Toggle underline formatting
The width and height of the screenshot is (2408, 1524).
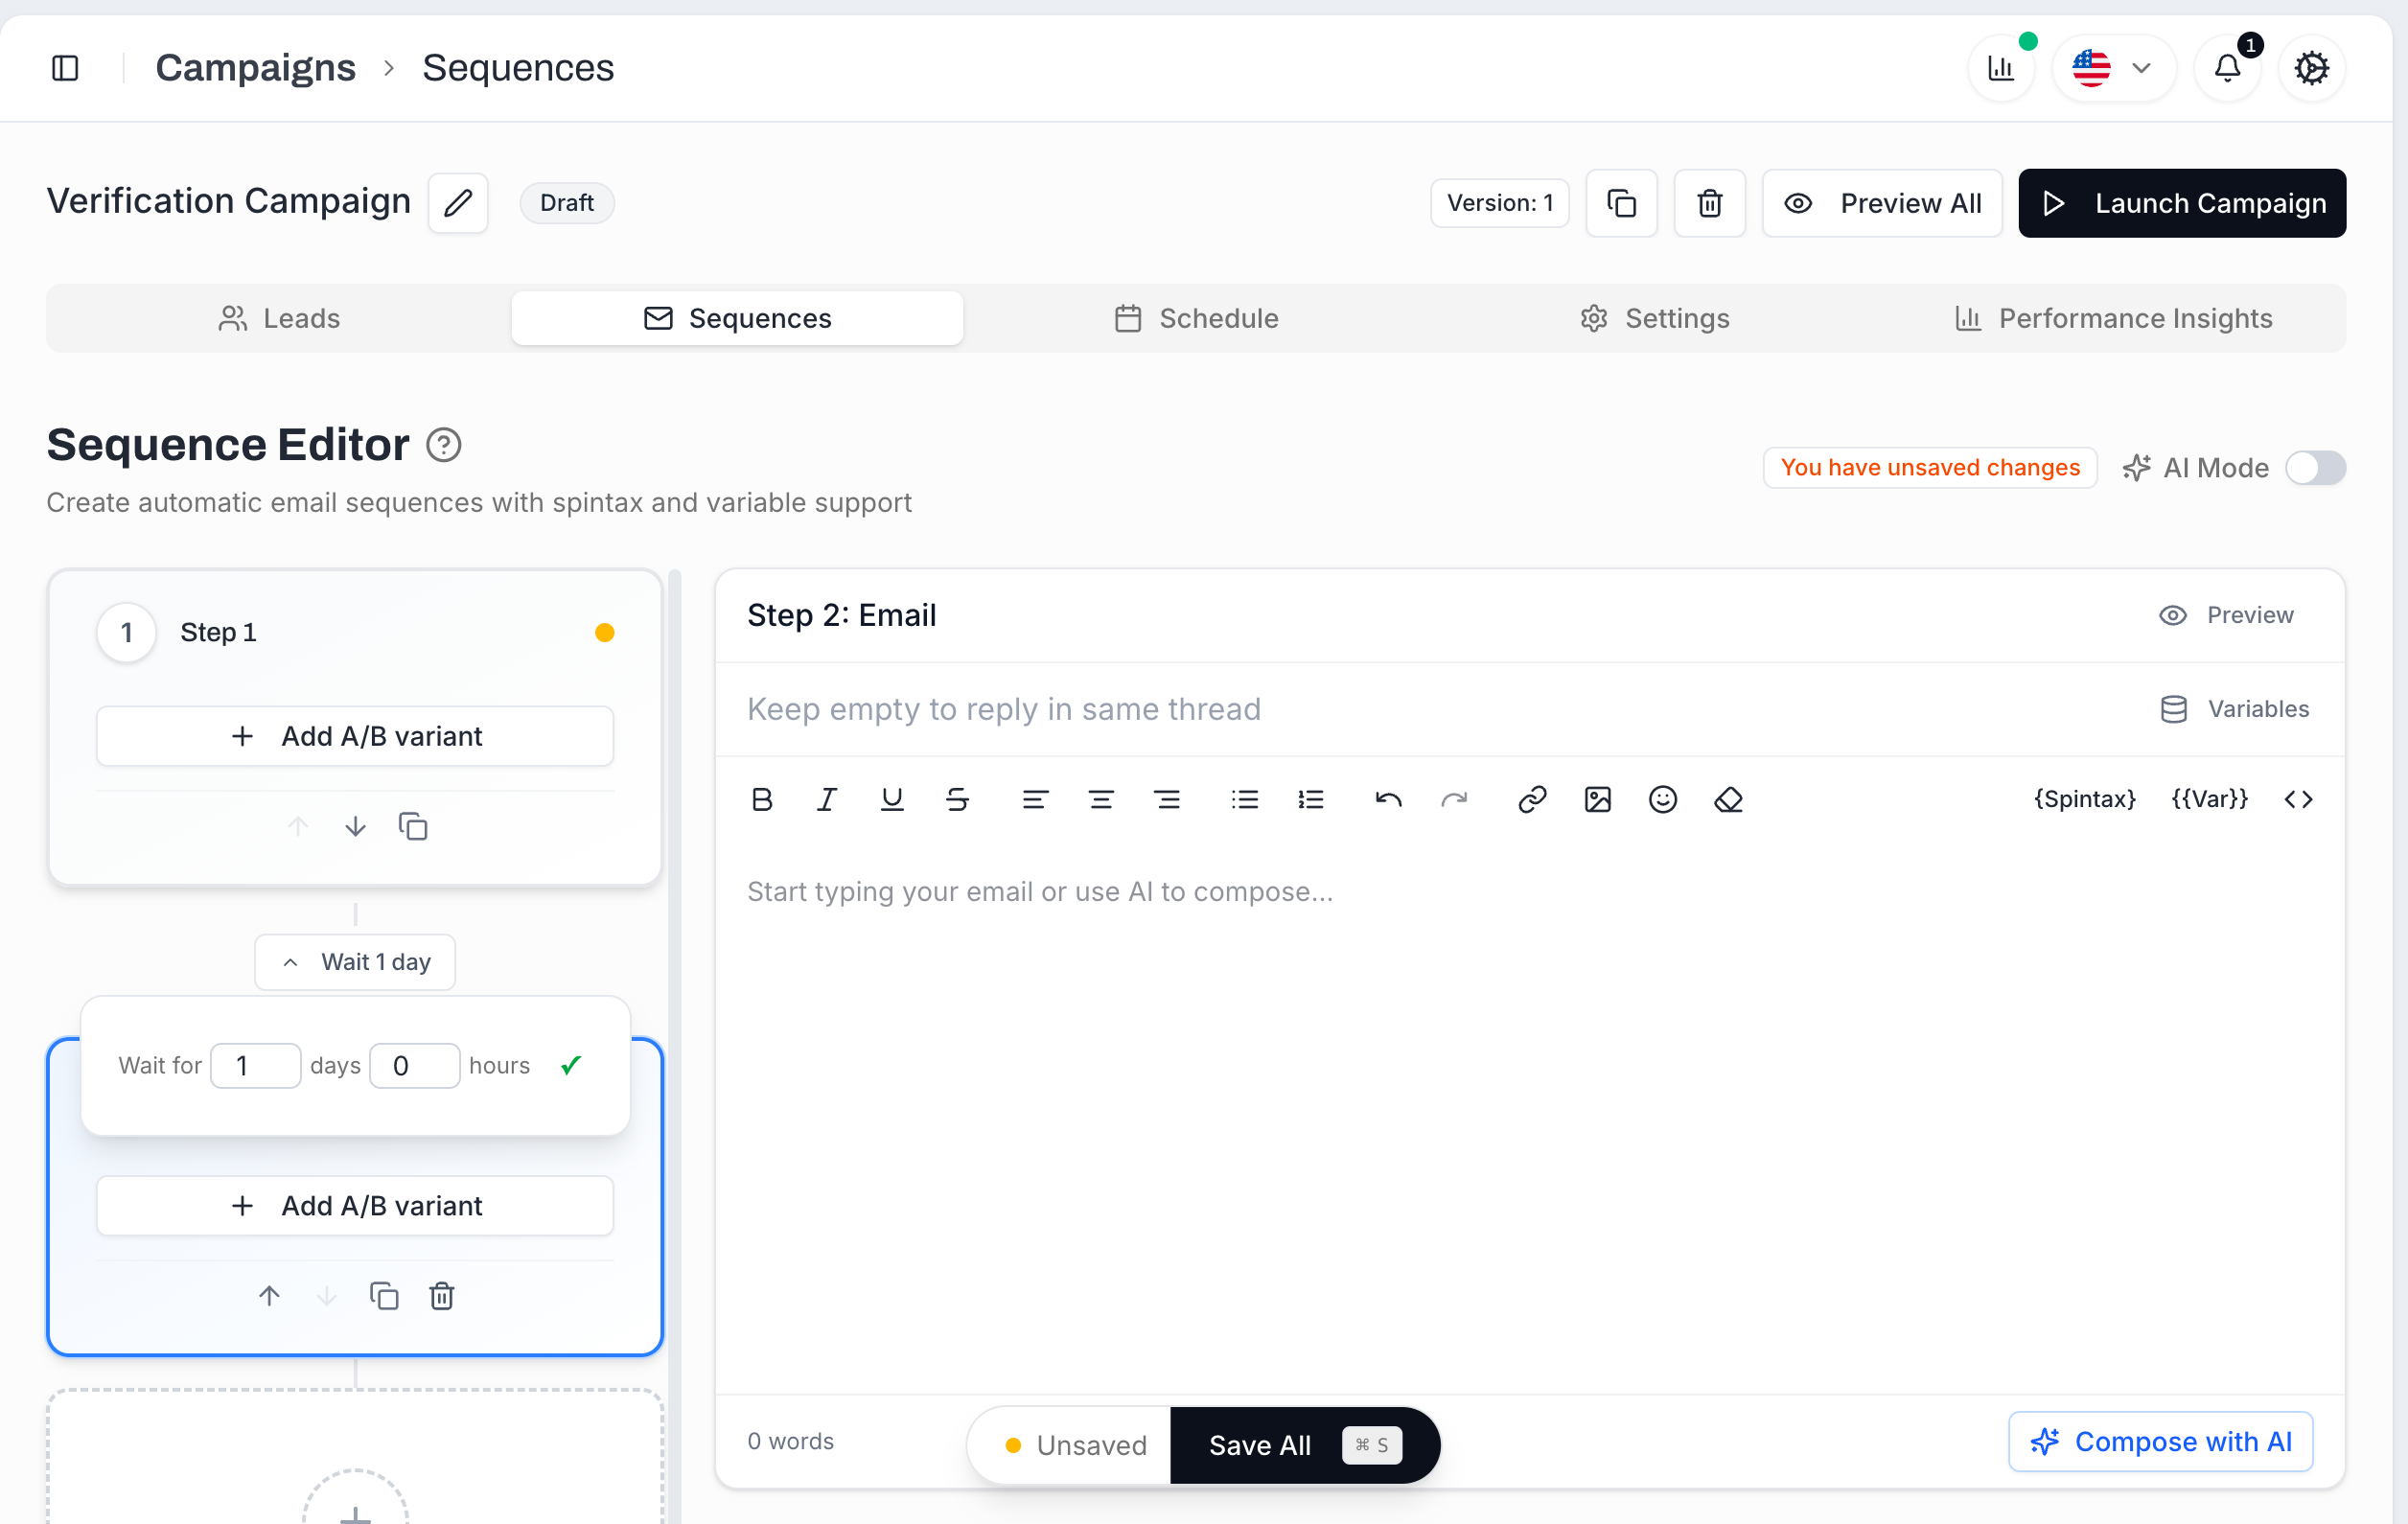(892, 800)
